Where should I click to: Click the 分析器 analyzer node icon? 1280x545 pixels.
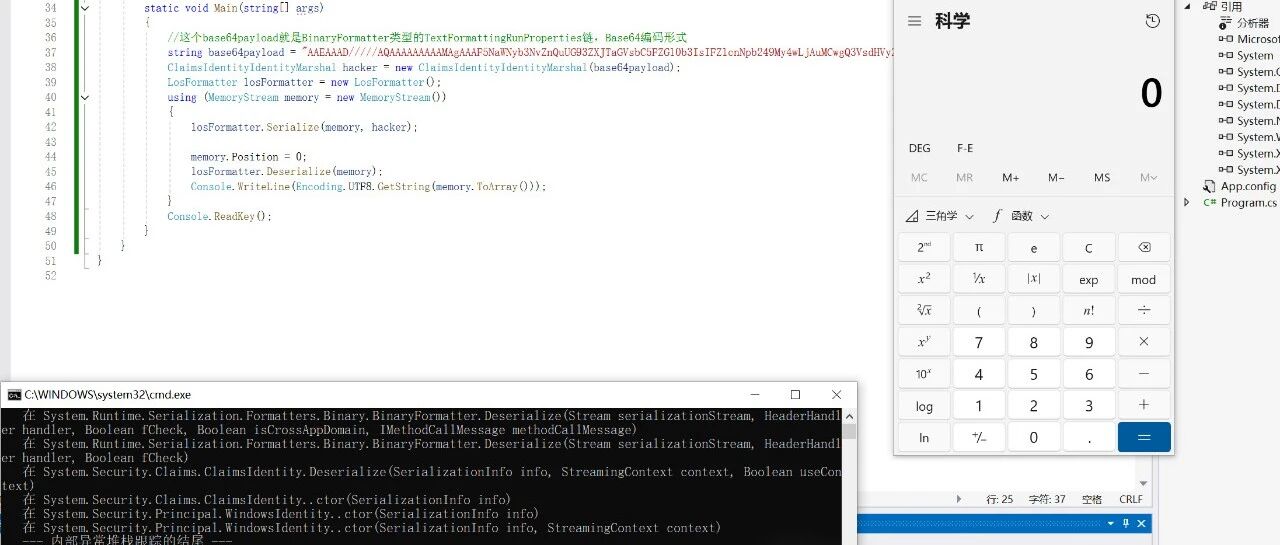[x=1227, y=23]
